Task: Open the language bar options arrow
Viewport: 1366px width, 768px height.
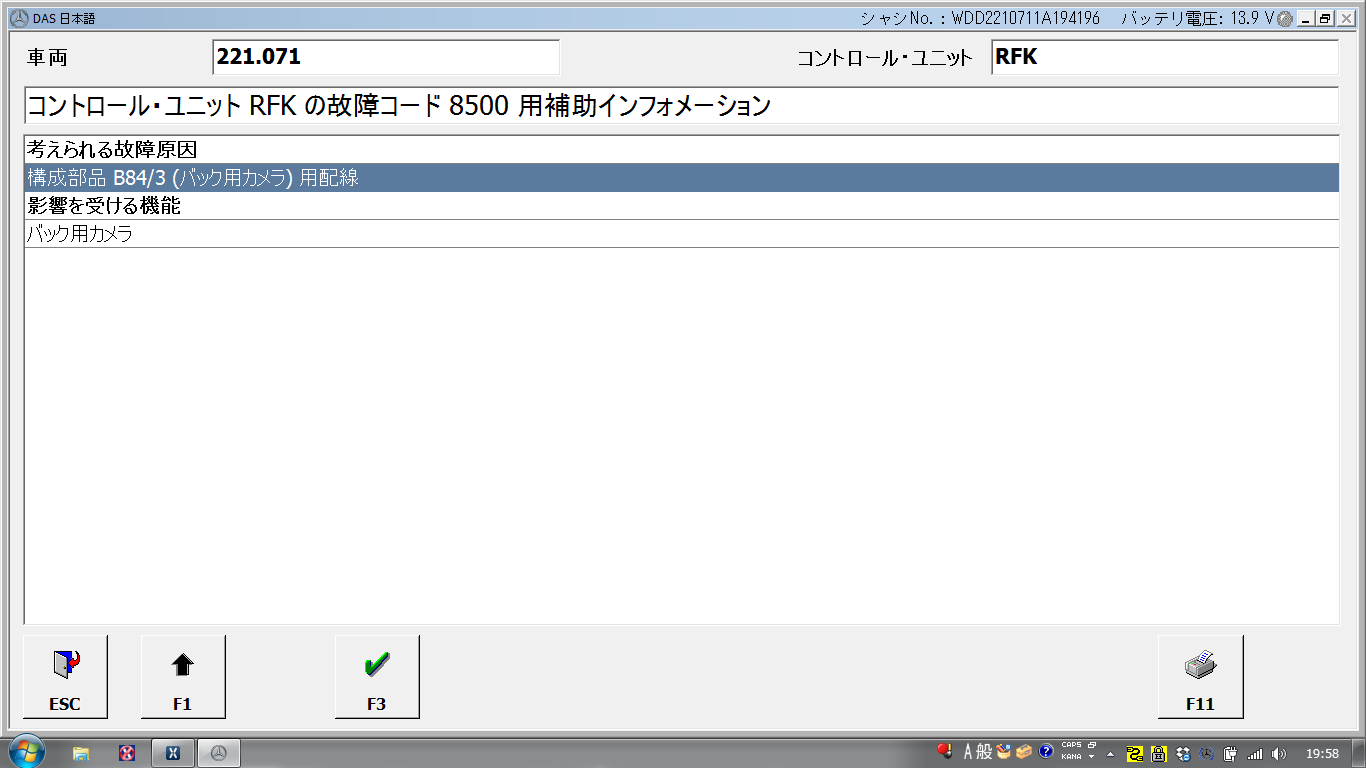Action: (1092, 757)
